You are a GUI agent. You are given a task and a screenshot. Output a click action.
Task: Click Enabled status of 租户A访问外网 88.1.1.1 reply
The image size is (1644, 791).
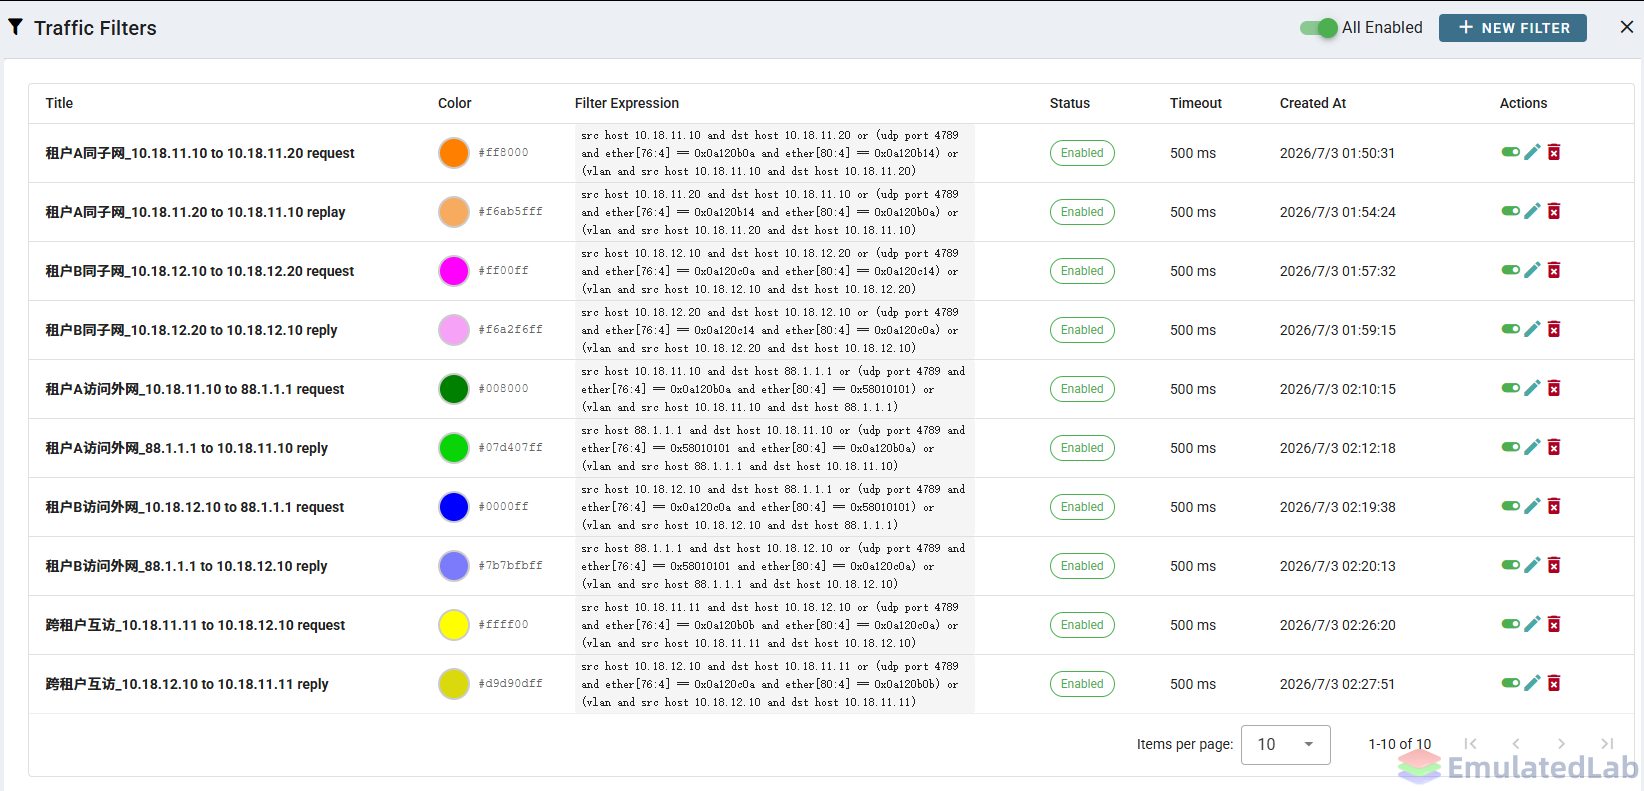coord(1082,448)
